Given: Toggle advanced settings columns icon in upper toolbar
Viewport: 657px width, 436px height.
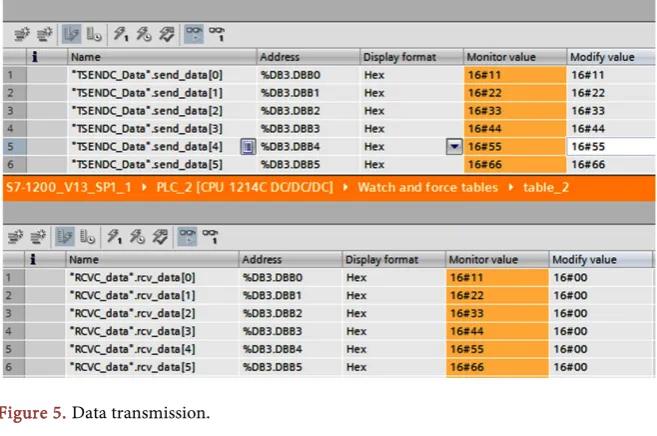Looking at the screenshot, I should [x=94, y=34].
